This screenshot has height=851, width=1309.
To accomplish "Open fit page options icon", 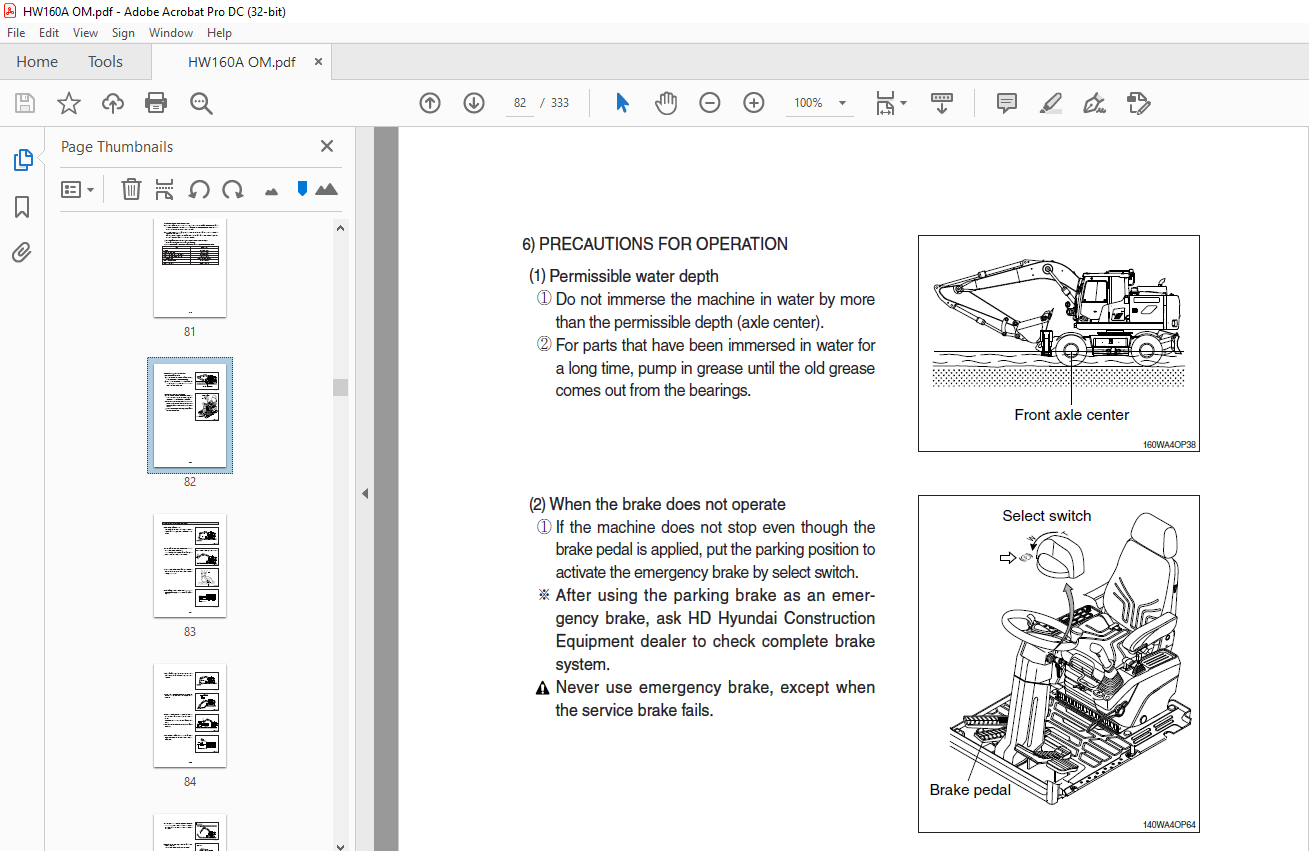I will tap(890, 103).
